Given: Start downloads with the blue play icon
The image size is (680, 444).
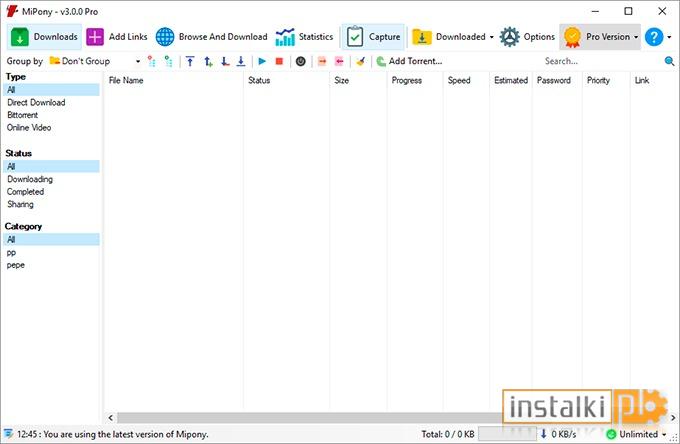Looking at the screenshot, I should [262, 62].
